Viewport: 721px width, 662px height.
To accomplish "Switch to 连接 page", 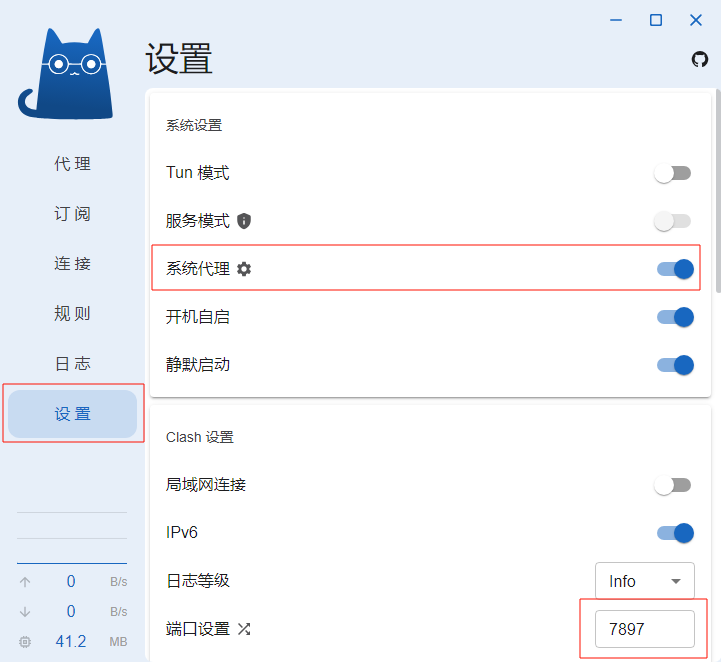I will pyautogui.click(x=73, y=264).
